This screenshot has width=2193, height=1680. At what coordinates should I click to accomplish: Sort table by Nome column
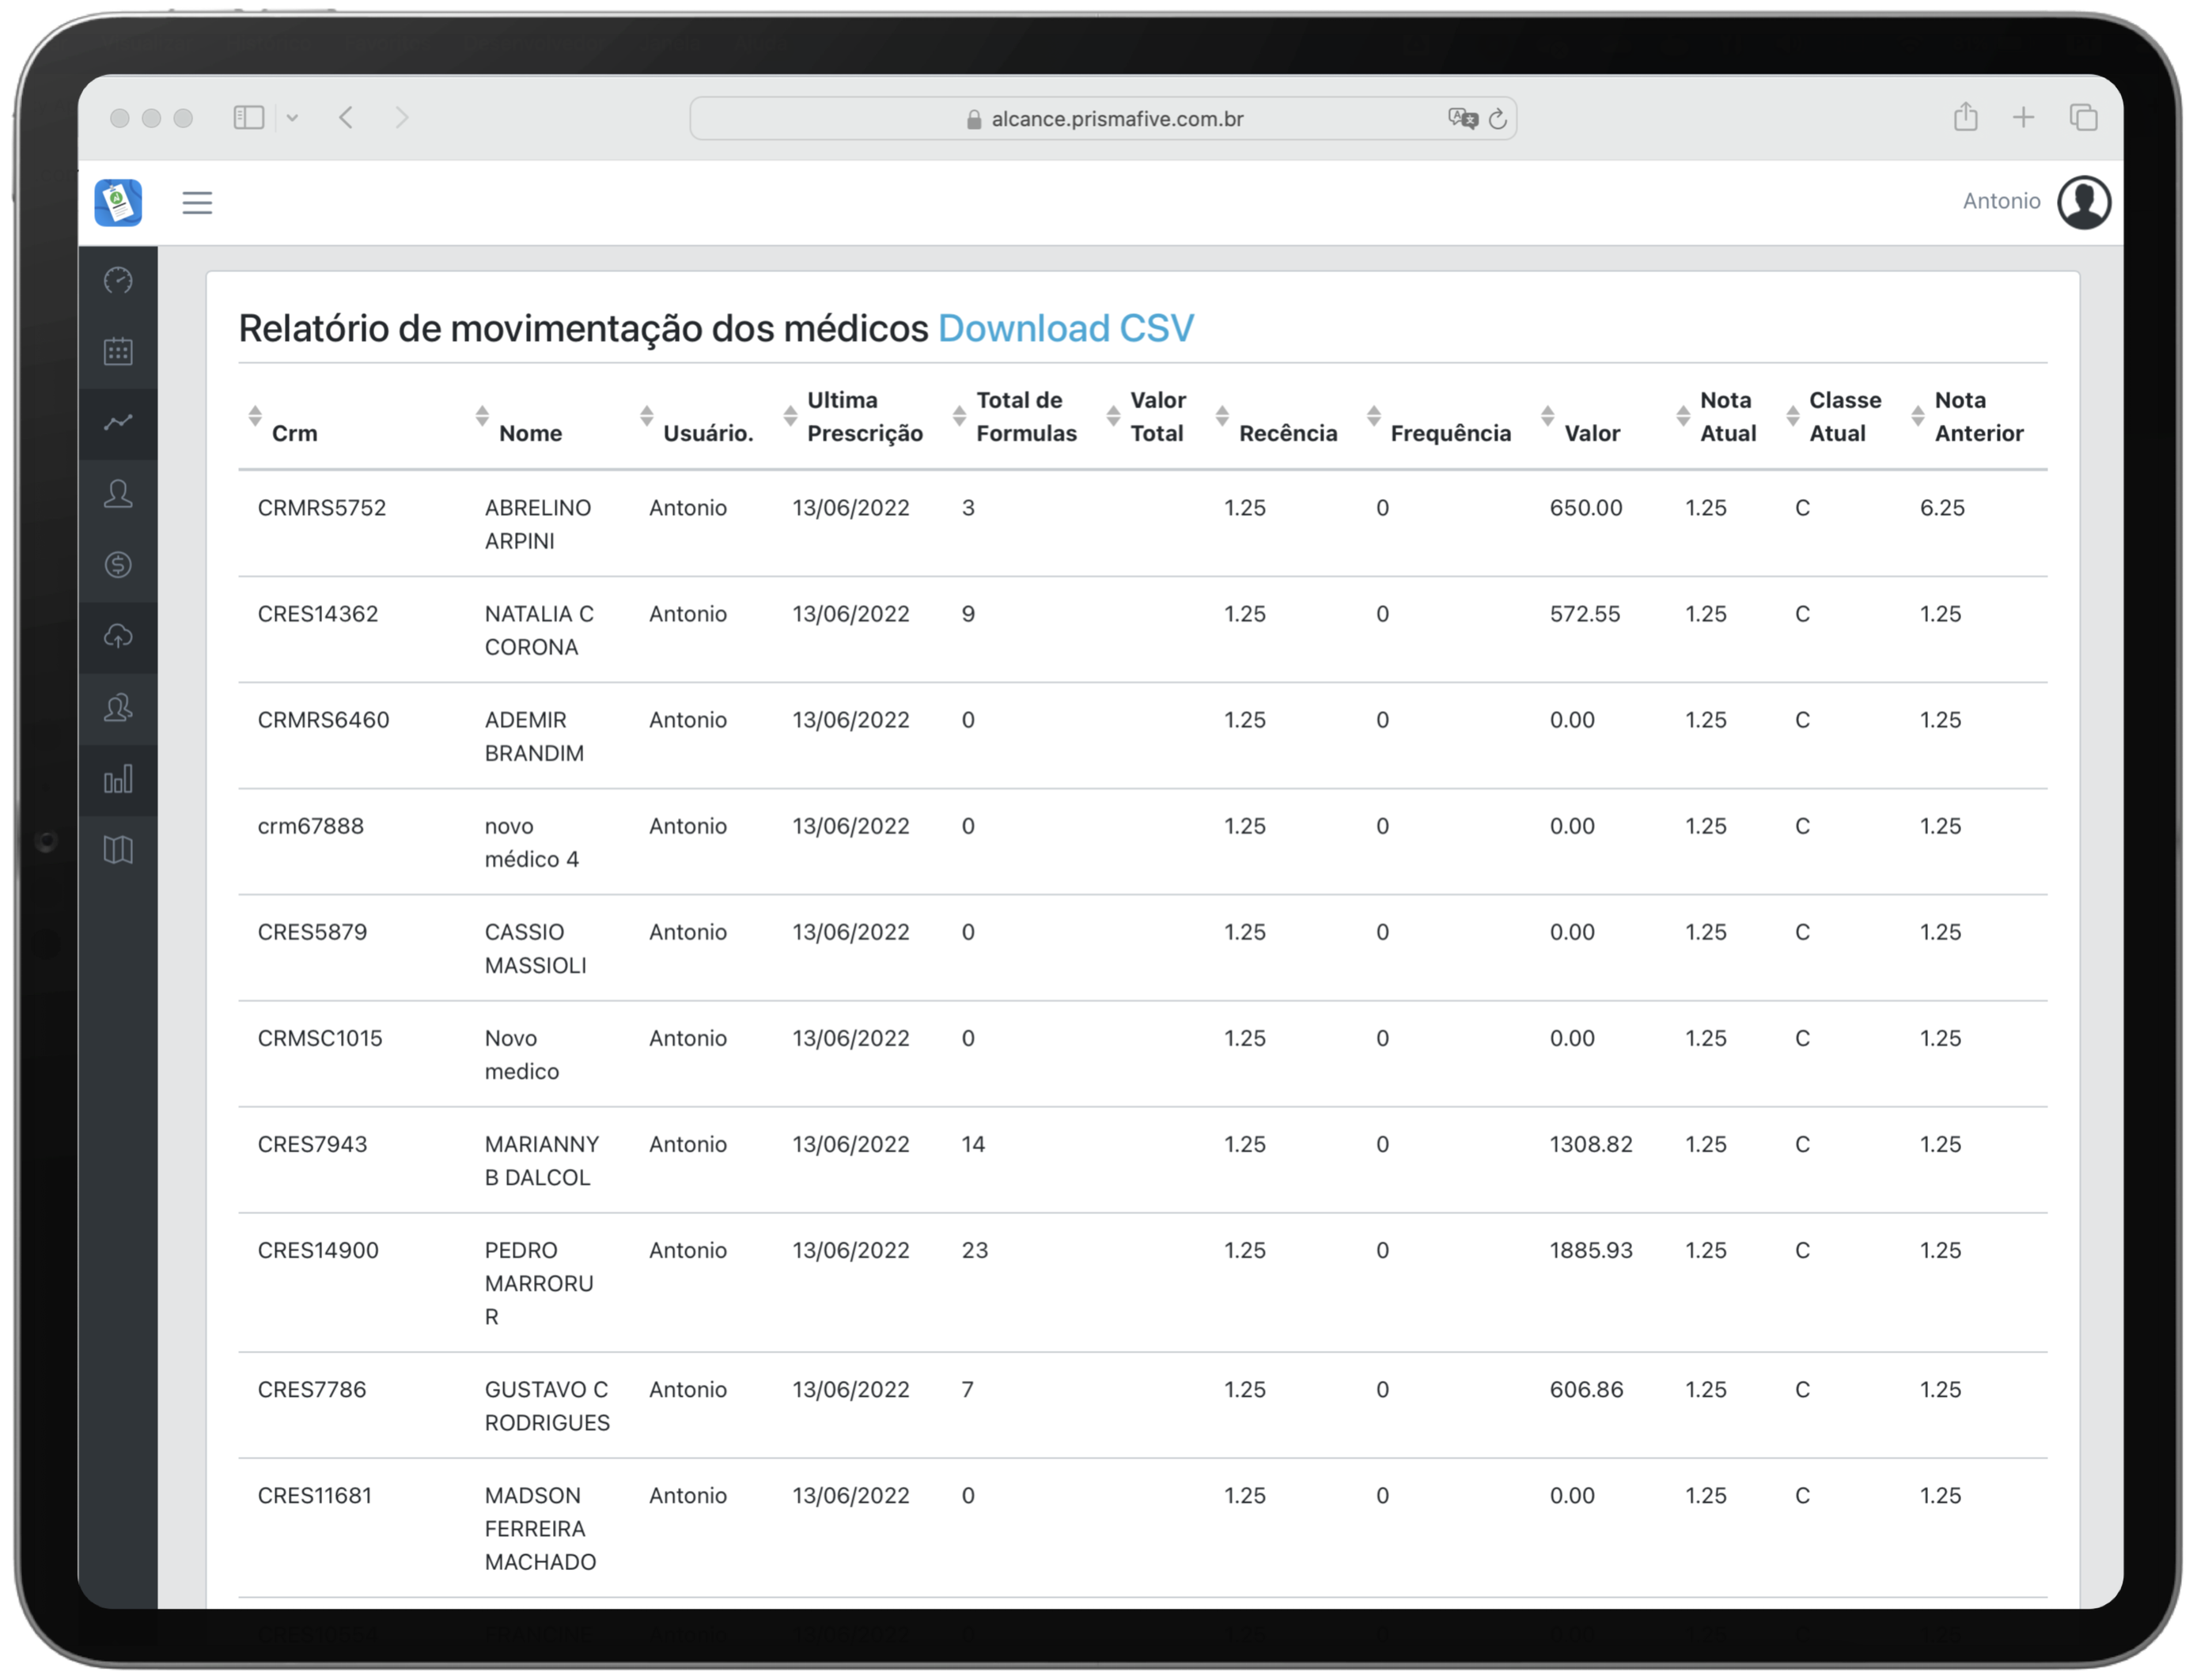point(529,432)
